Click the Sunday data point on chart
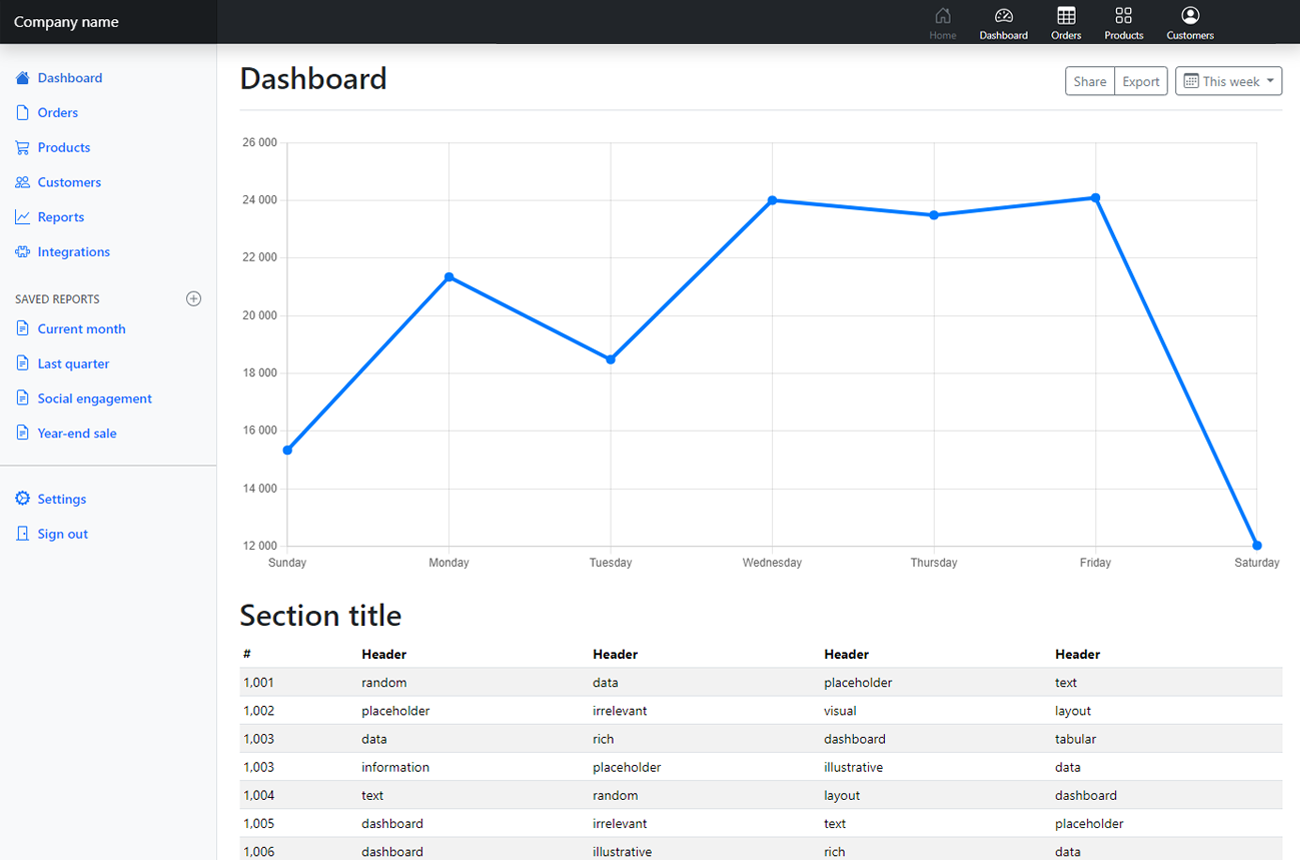This screenshot has height=860, width=1300. [287, 450]
